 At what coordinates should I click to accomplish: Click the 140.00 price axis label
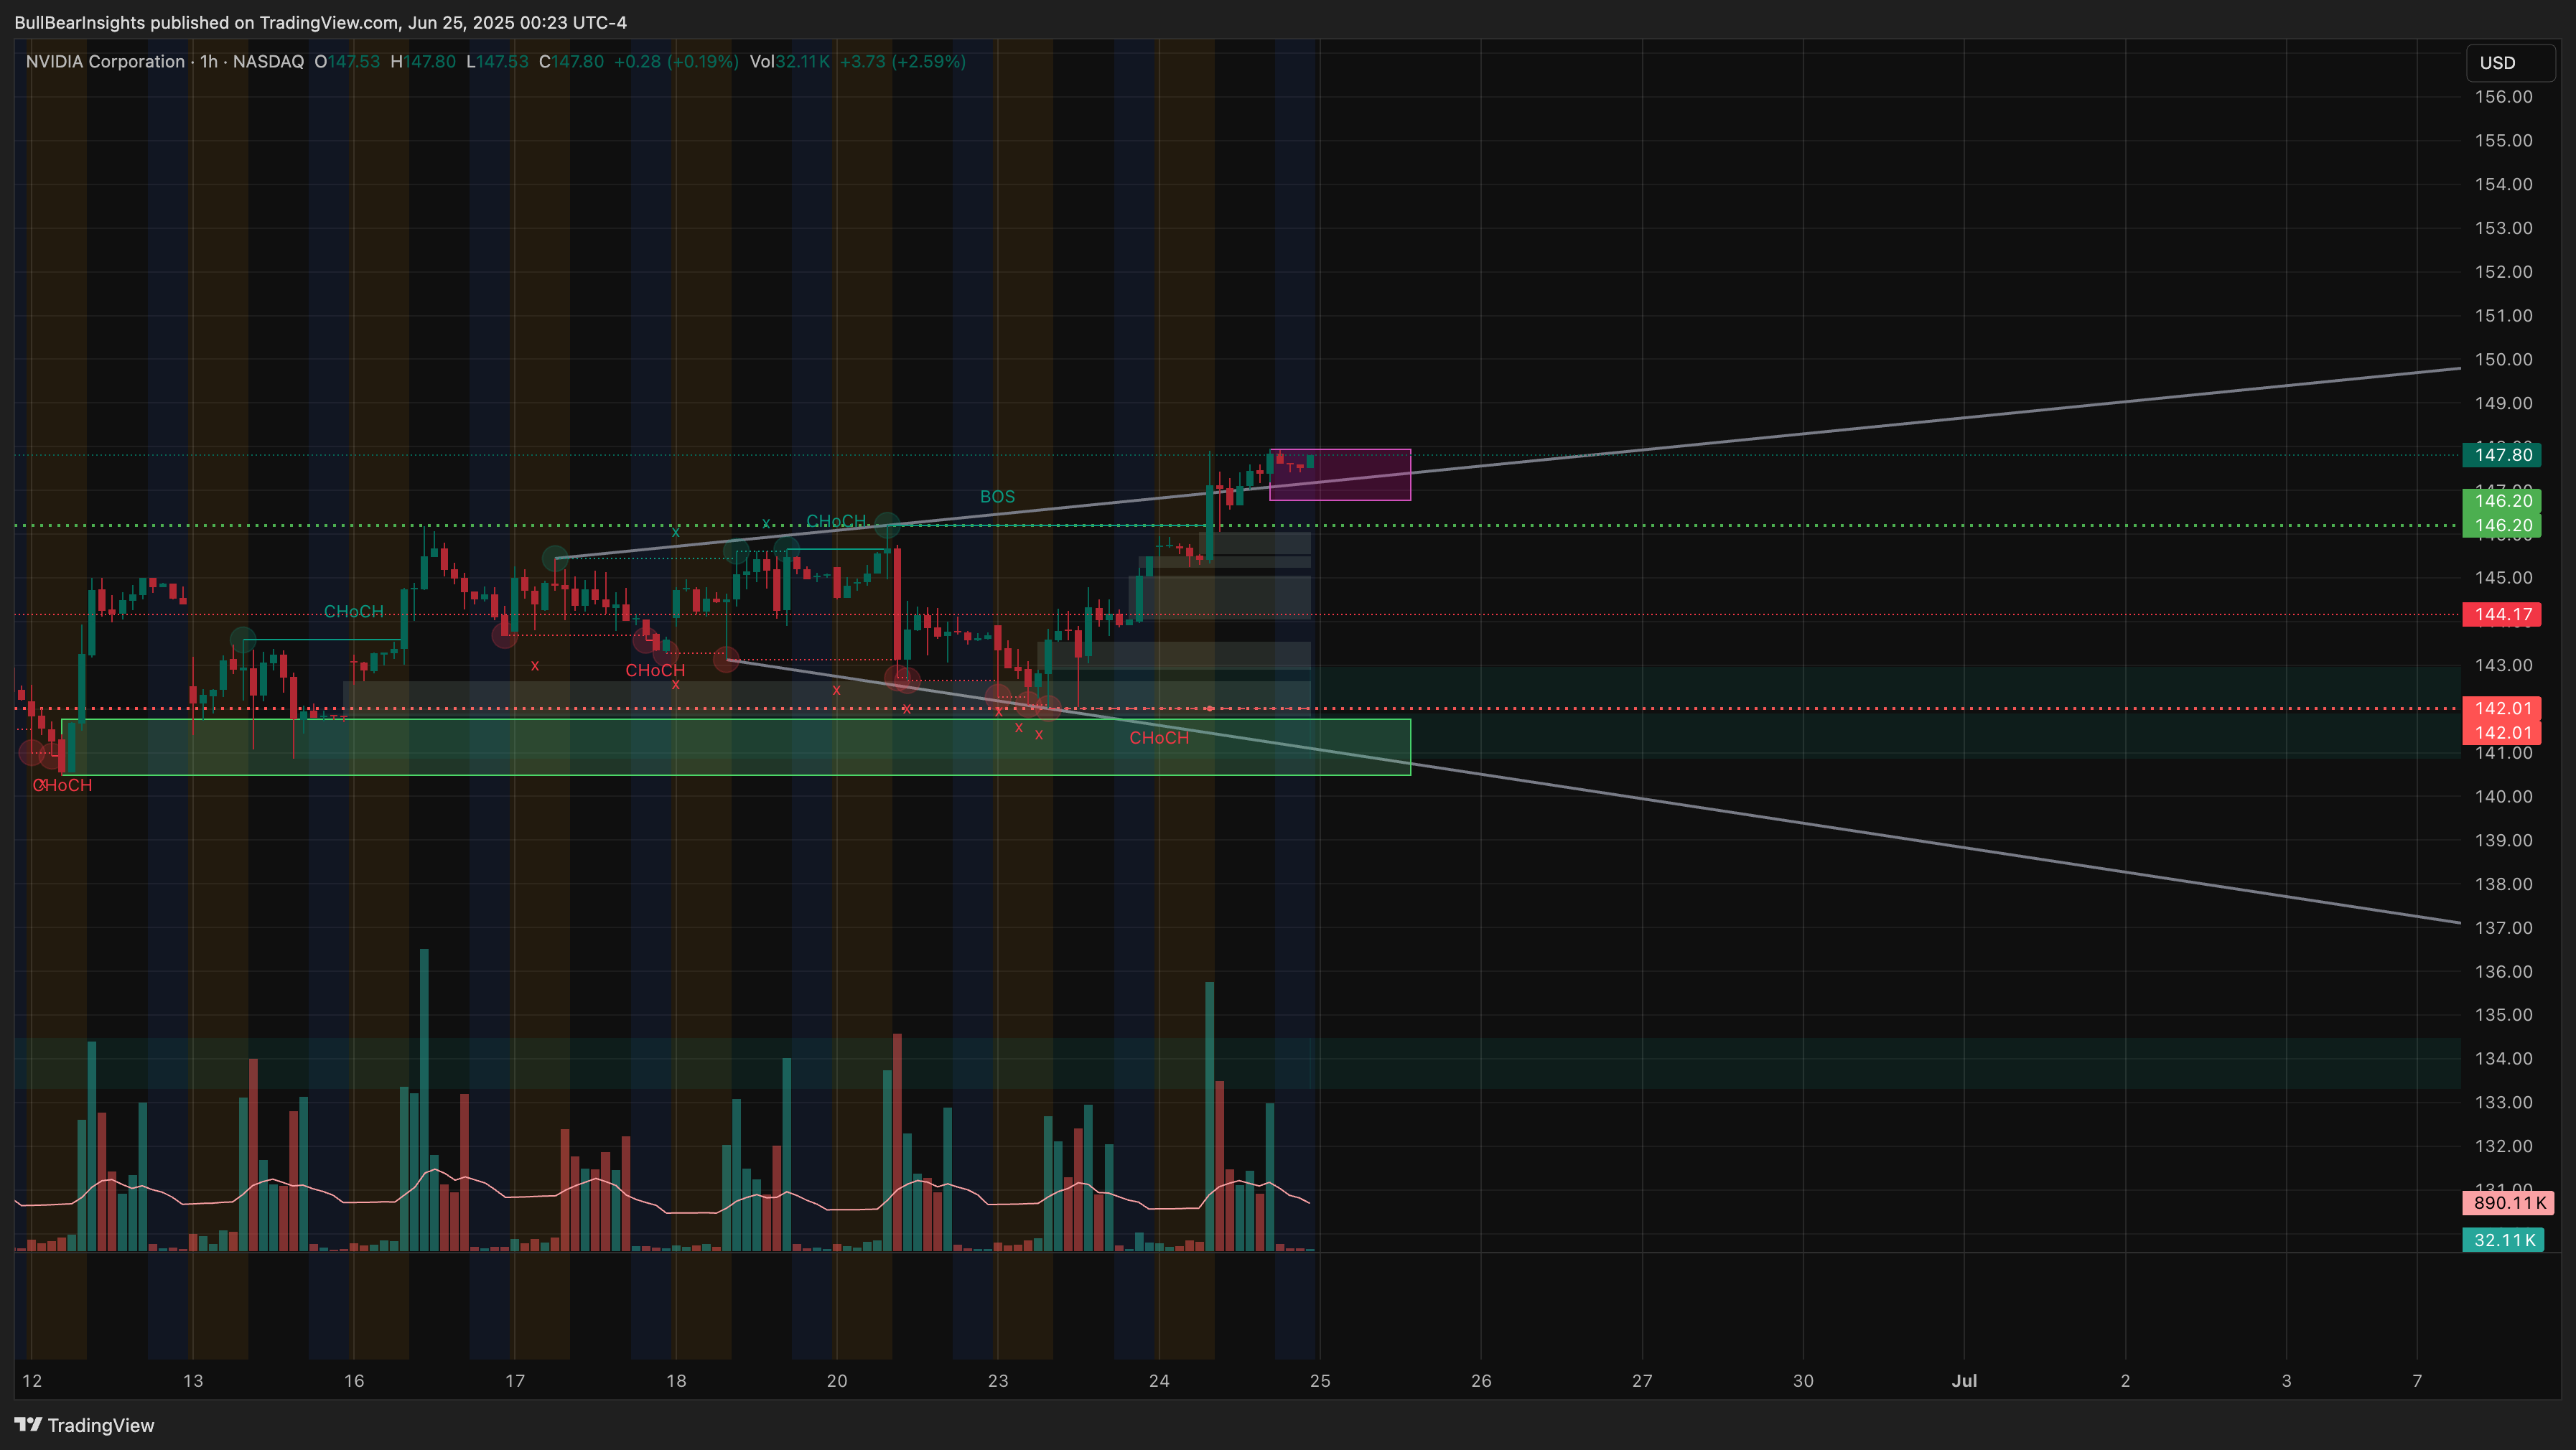pos(2503,797)
